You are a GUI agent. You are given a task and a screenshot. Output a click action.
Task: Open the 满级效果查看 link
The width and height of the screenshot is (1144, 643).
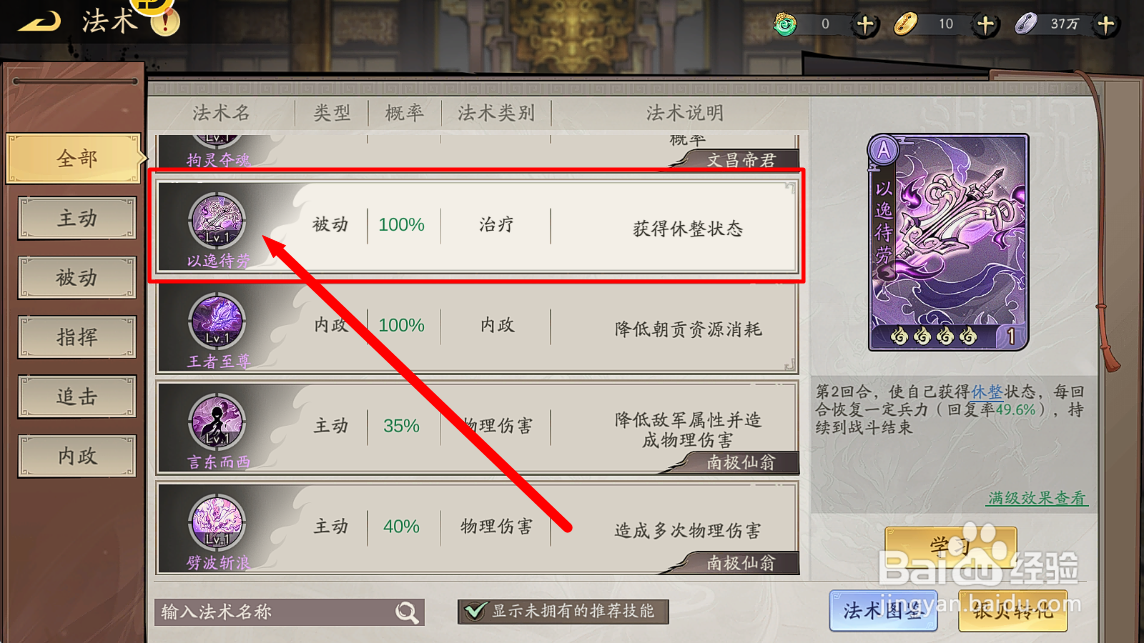pyautogui.click(x=1037, y=498)
